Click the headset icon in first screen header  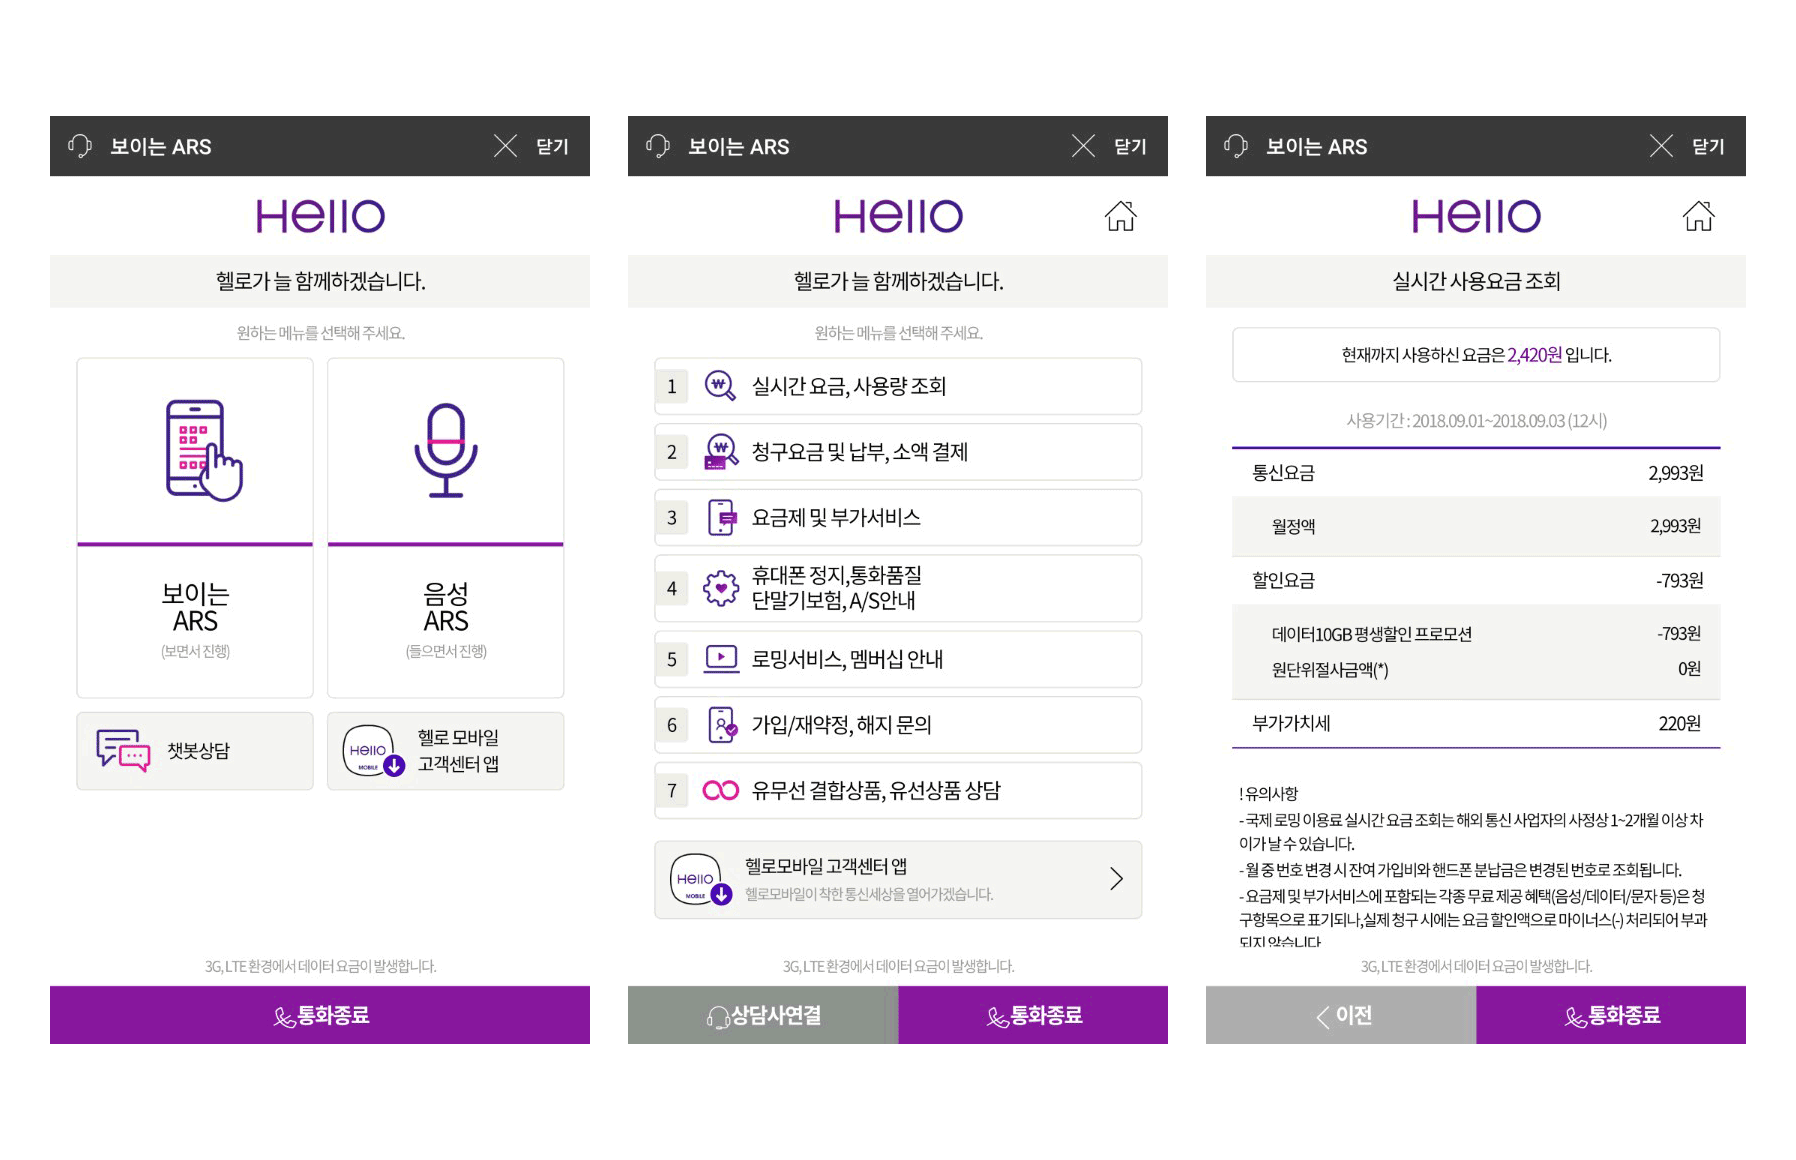[x=80, y=146]
